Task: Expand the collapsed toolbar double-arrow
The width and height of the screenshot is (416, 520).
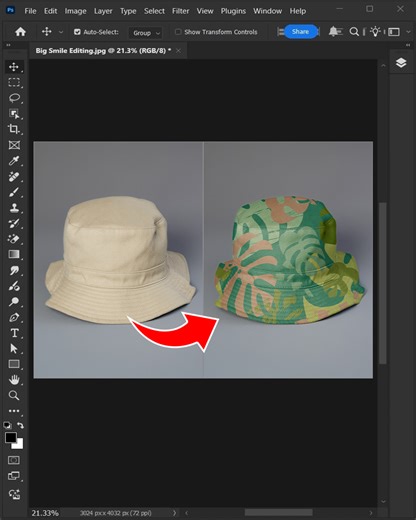Action: click(x=8, y=45)
